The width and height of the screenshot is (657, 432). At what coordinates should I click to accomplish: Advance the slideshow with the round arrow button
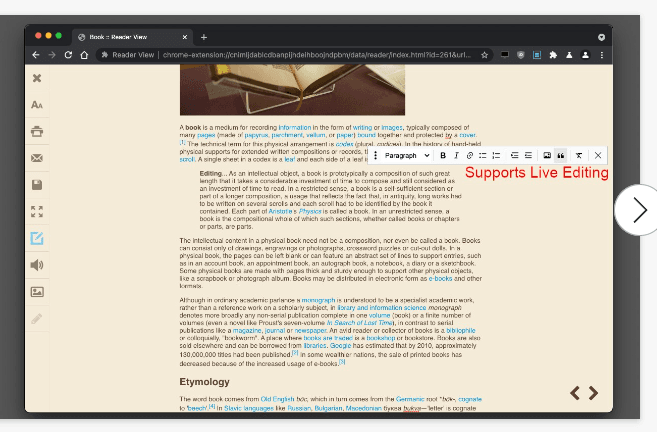[x=638, y=210]
